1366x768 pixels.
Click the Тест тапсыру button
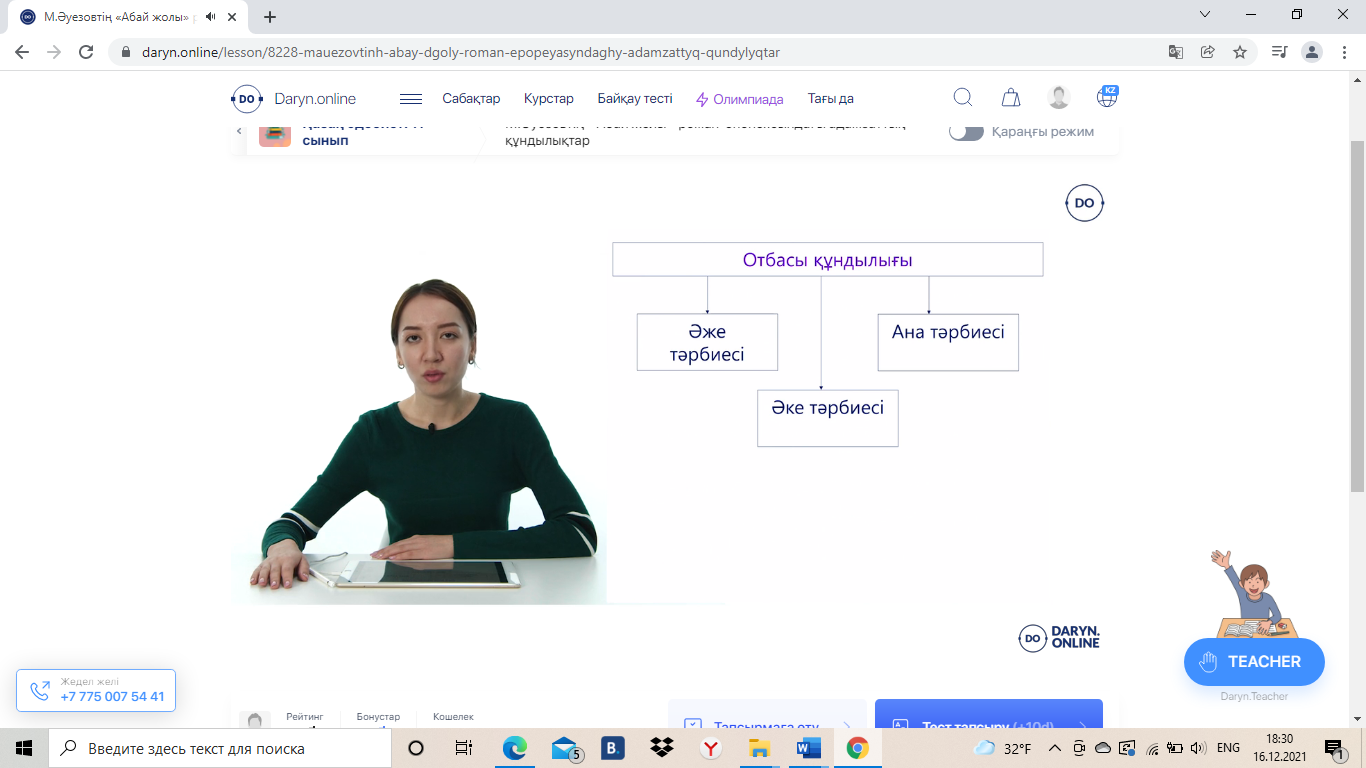989,714
